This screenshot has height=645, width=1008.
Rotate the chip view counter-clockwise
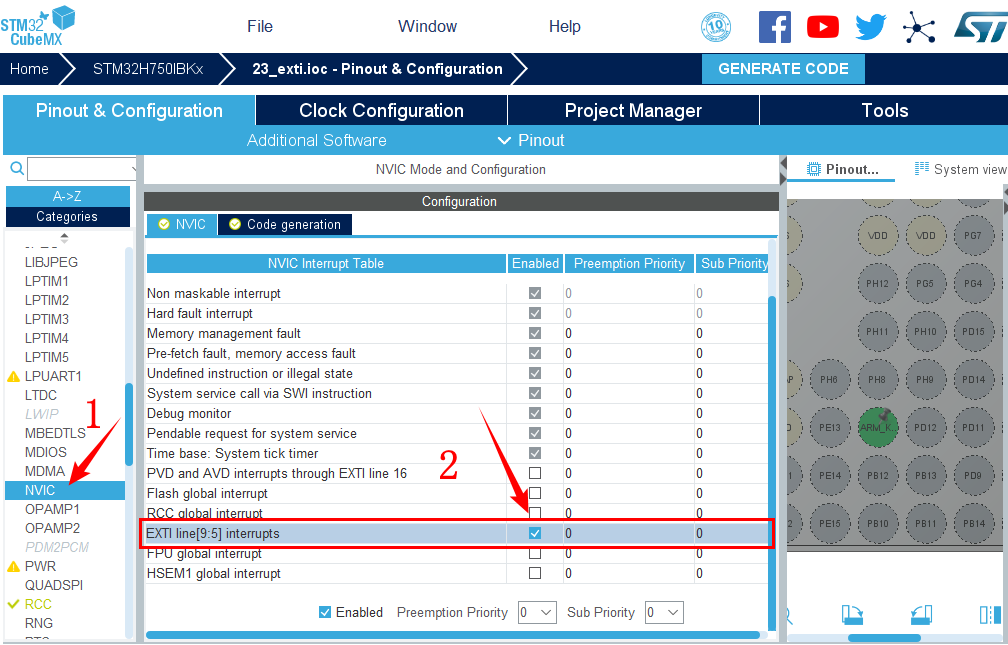pyautogui.click(x=921, y=614)
